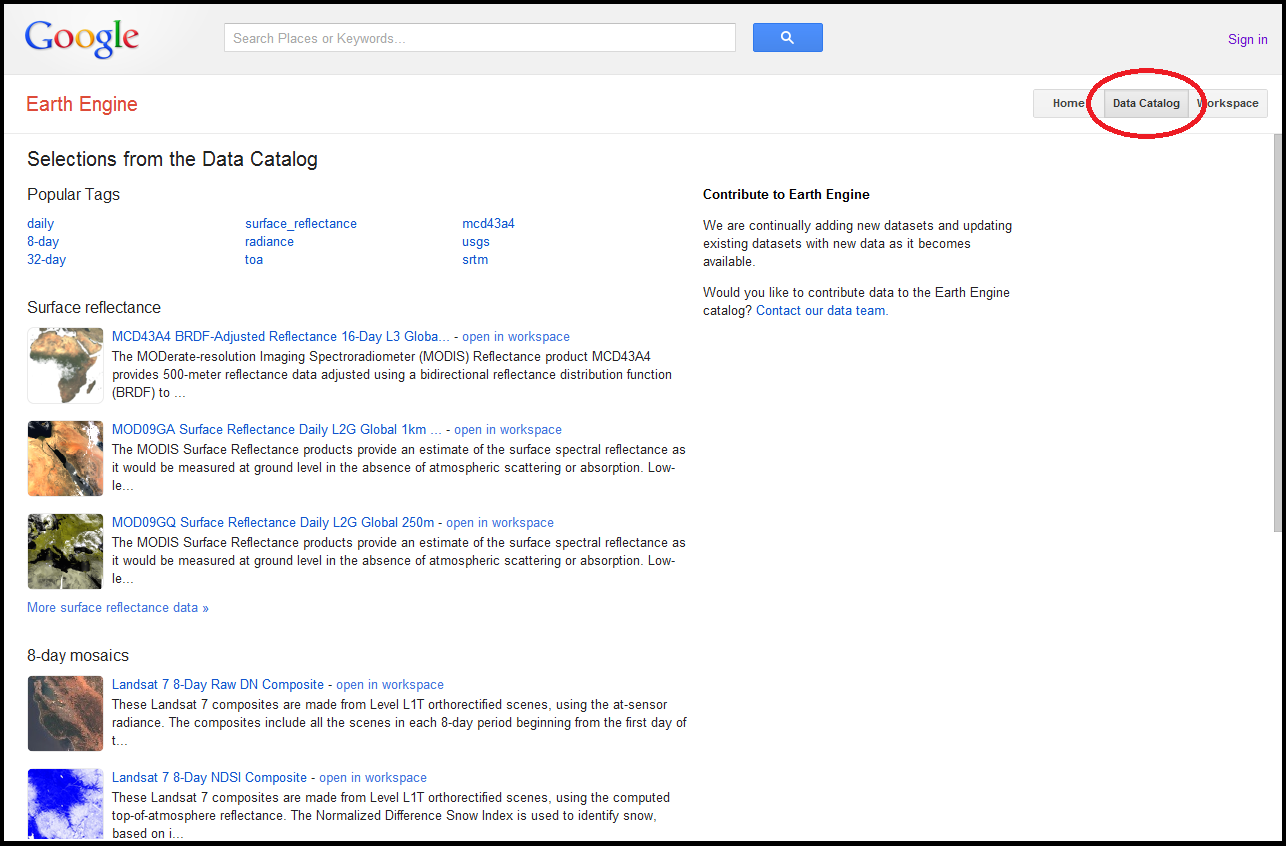Expand the MCD43A4 description ellipsis link
Screen dimensions: 1286x846
click(x=180, y=393)
